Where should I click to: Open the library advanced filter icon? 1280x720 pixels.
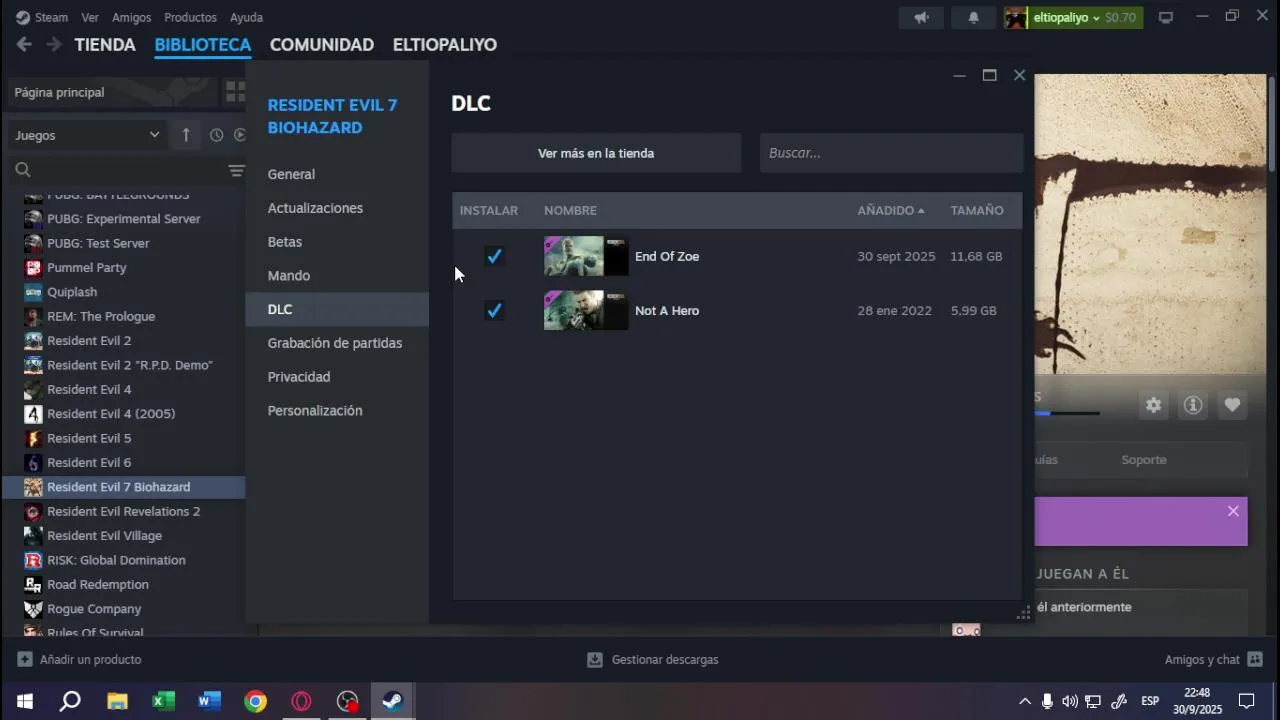pyautogui.click(x=236, y=171)
